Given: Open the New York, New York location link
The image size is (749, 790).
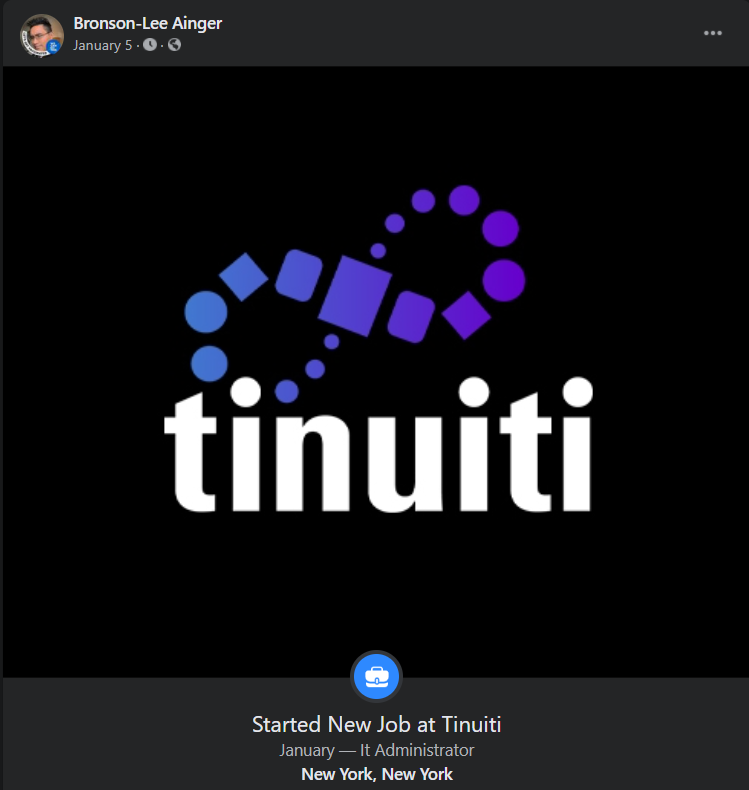Looking at the screenshot, I should coord(377,774).
